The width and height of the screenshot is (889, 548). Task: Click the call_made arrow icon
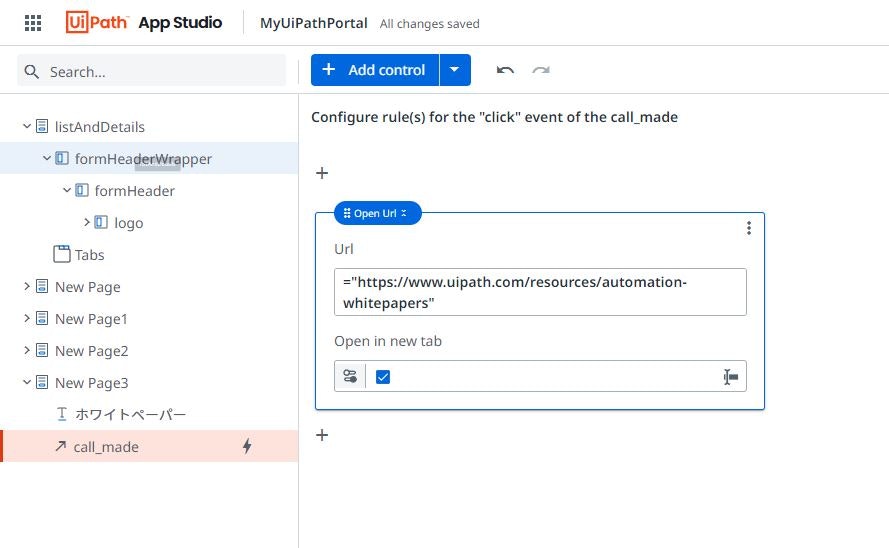61,446
